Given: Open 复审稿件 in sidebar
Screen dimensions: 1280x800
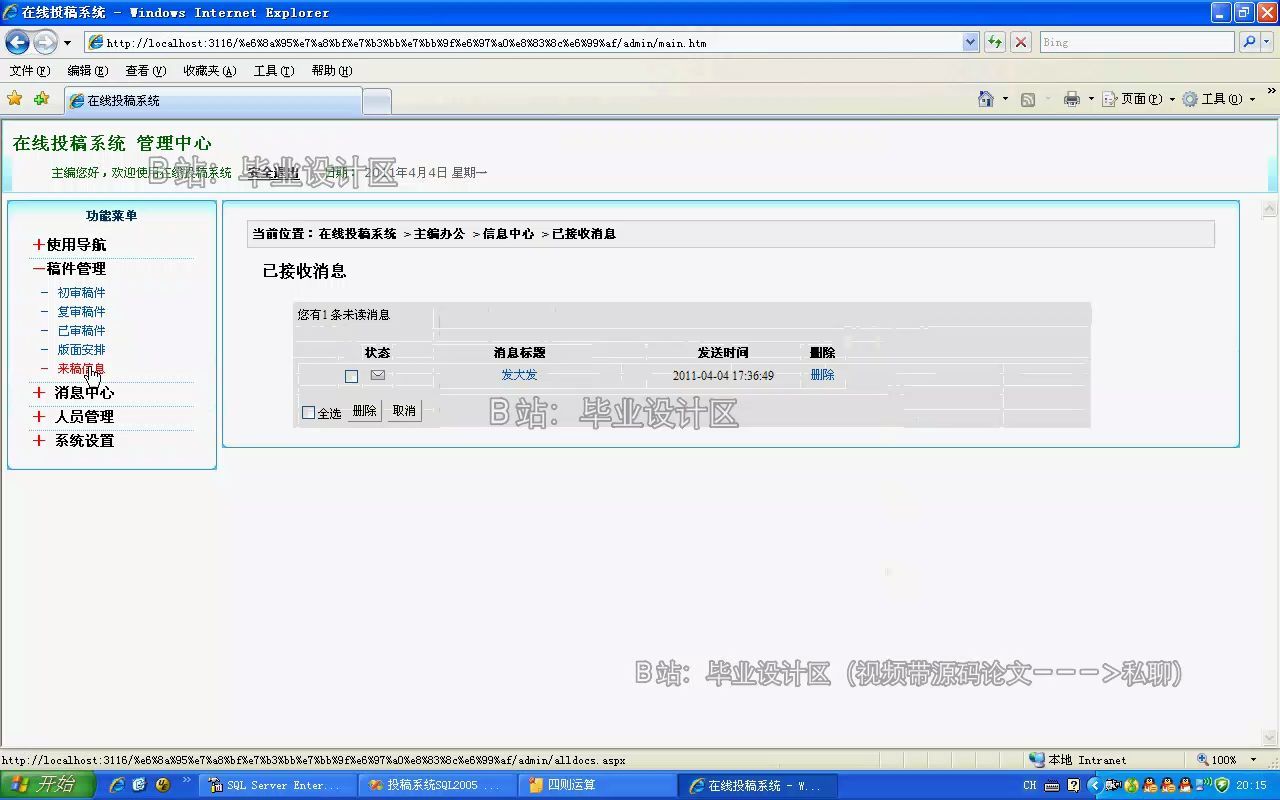Looking at the screenshot, I should tap(81, 312).
